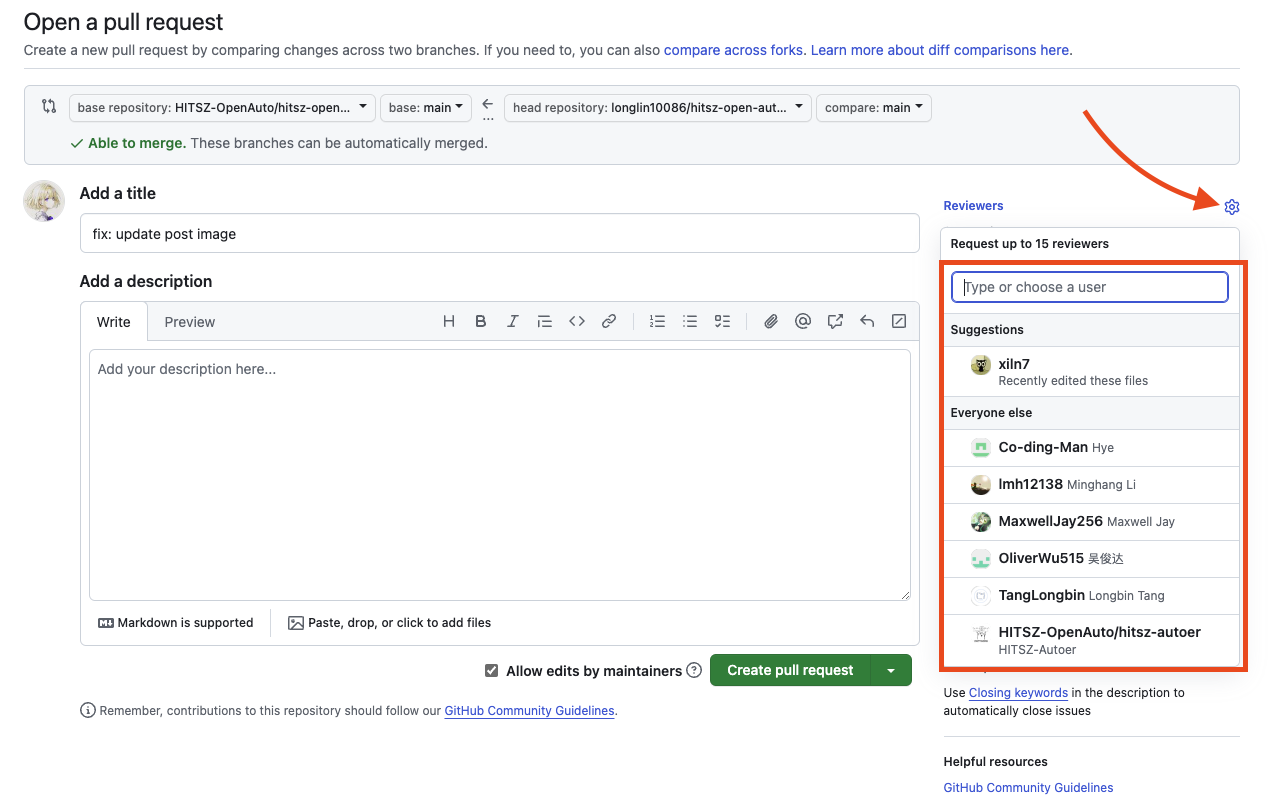Screen dimensions: 1273x807
Task: Insert a heading with the H icon
Action: [449, 321]
